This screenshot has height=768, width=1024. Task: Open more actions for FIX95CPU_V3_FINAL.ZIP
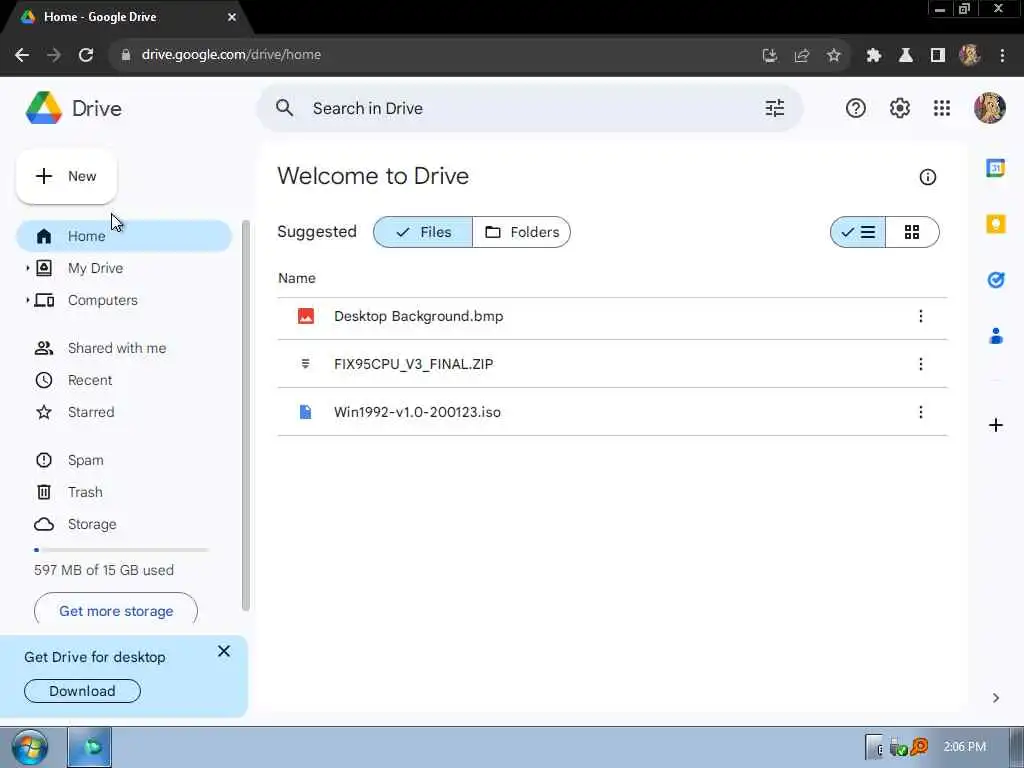coord(920,364)
